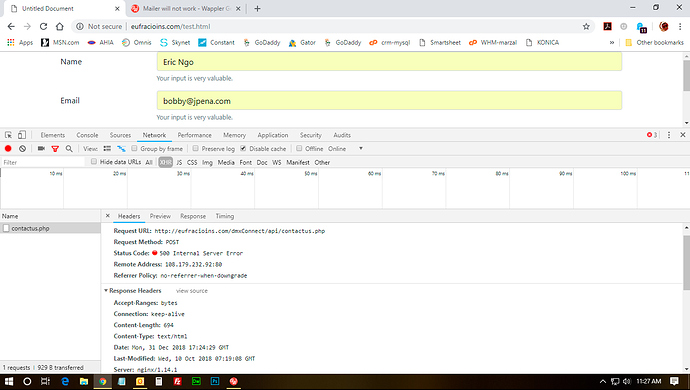
Task: Enable Group by frame checkbox
Action: pyautogui.click(x=135, y=148)
